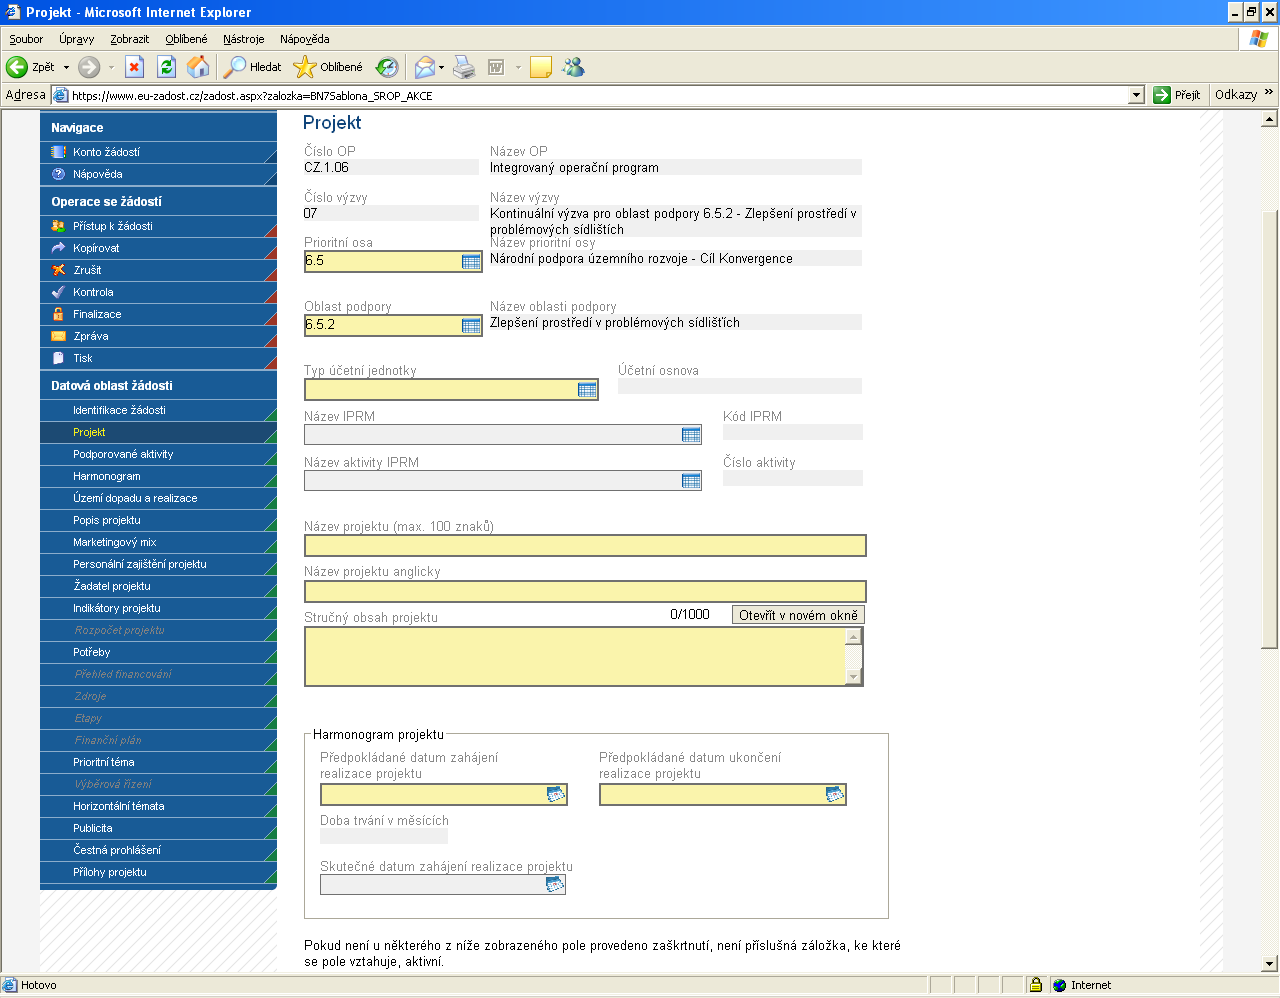Open lookup icon for Typ účetní jednotky
This screenshot has height=998, width=1280.
[x=587, y=389]
